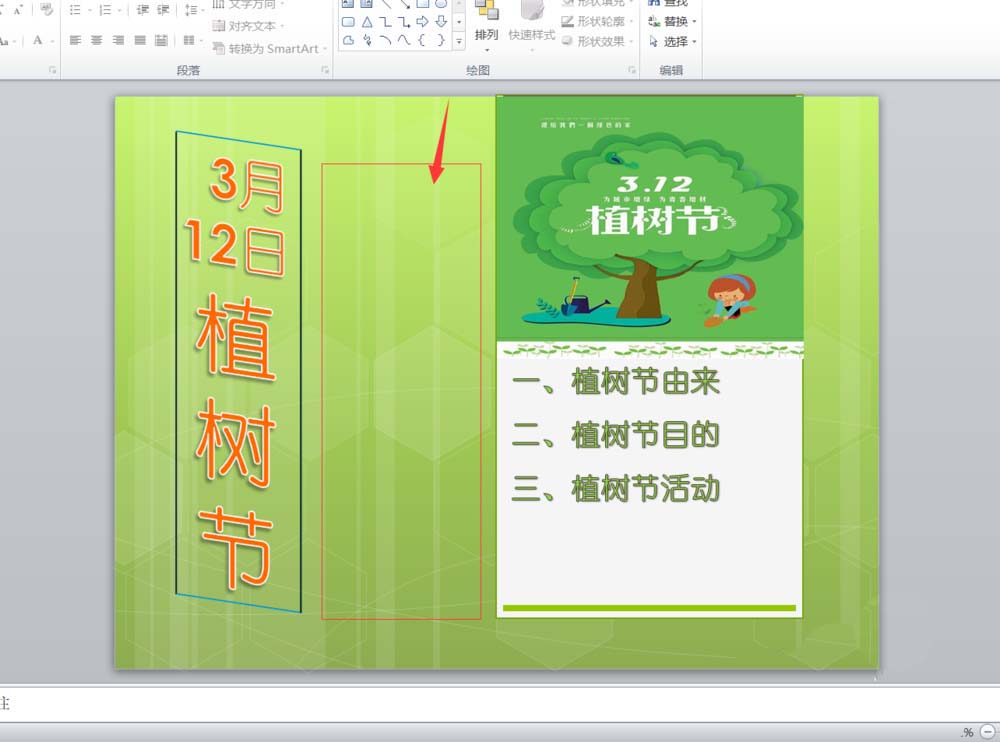Expand the bullet list dropdown arrow

[x=89, y=10]
